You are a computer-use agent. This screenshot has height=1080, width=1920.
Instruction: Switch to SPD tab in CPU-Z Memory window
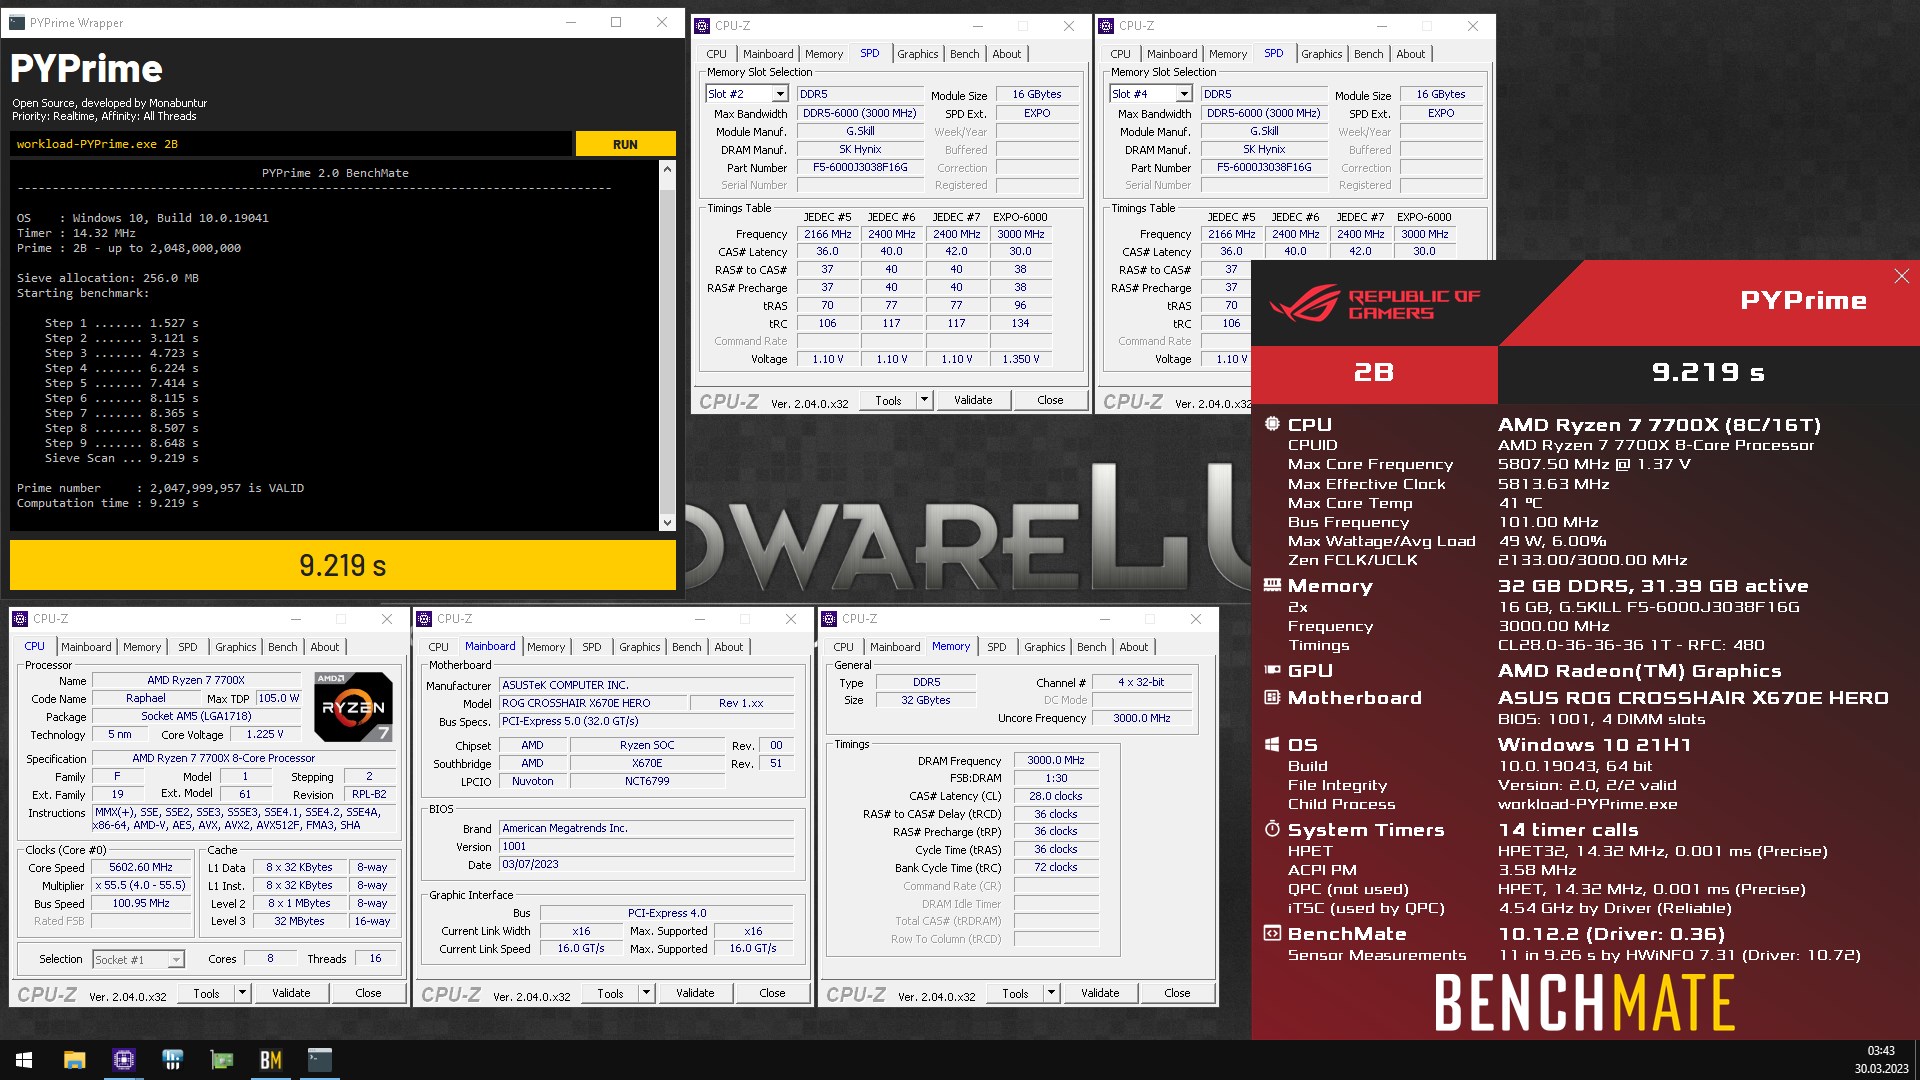click(x=996, y=647)
